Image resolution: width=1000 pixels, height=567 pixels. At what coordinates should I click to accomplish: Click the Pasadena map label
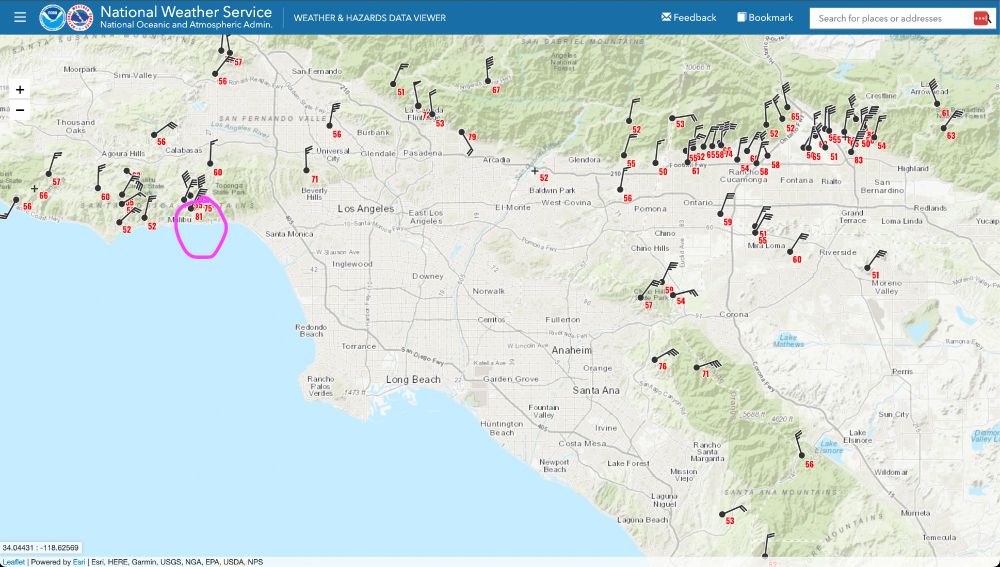point(422,153)
